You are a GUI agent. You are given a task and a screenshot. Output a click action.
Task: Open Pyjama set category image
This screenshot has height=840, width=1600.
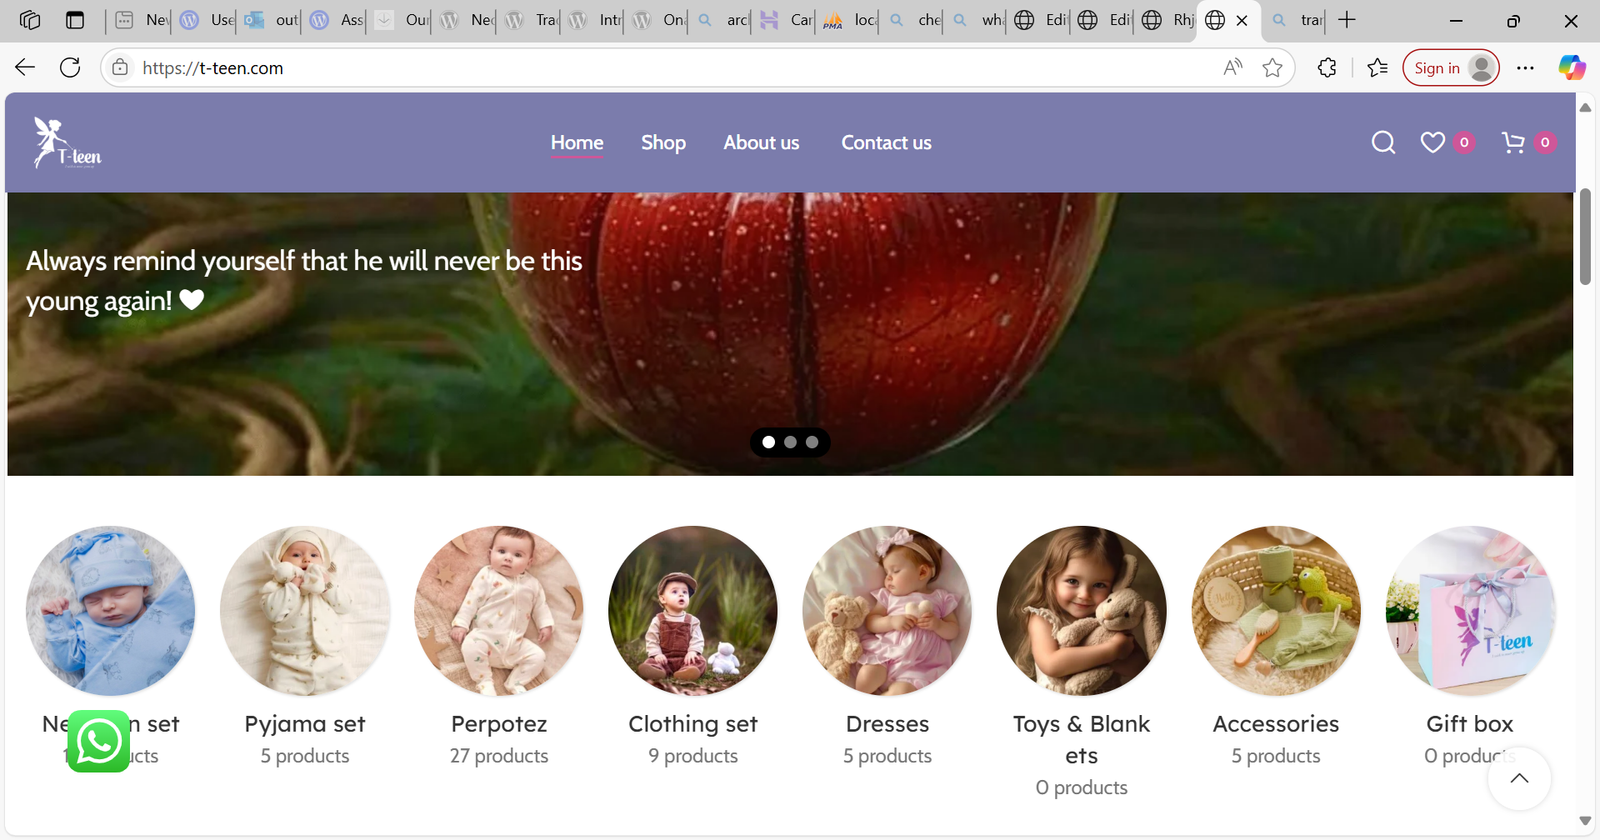pos(305,611)
